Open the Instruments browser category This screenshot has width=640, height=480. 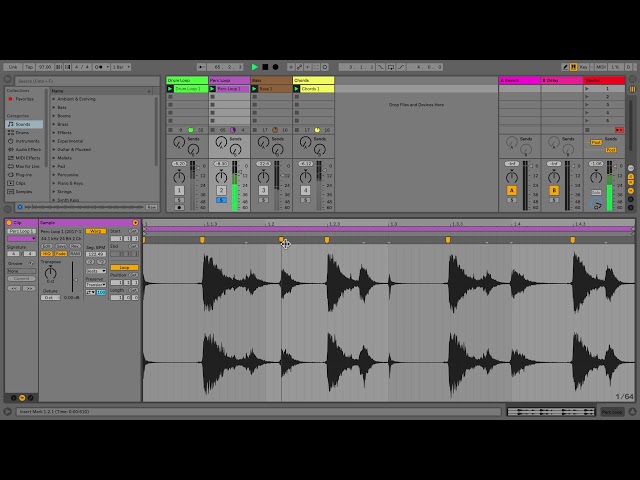(x=24, y=141)
